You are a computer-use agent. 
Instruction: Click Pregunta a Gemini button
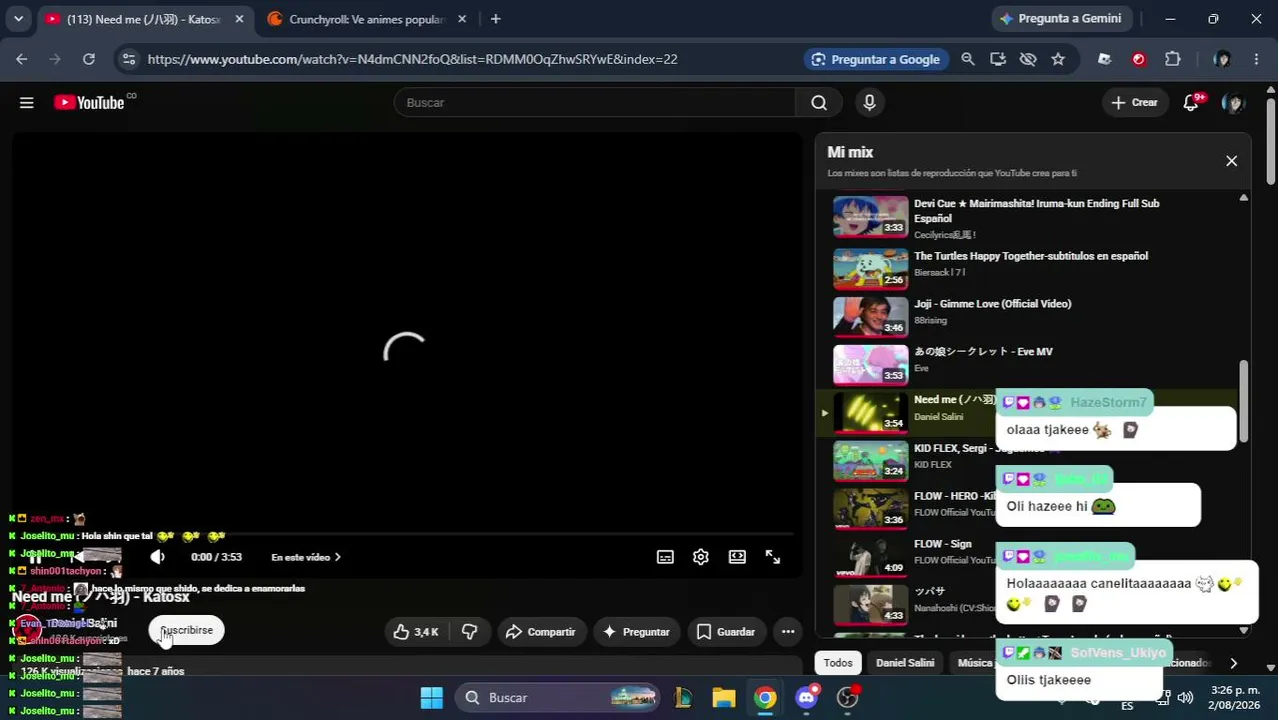[1062, 19]
